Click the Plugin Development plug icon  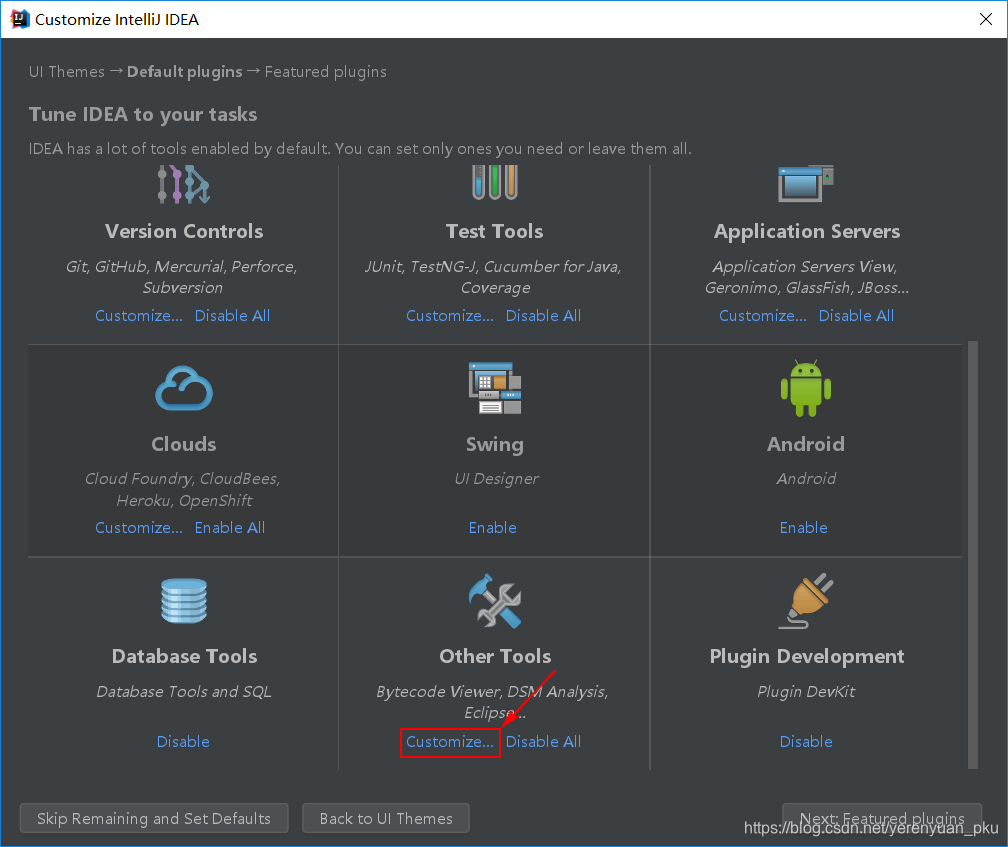click(x=806, y=601)
